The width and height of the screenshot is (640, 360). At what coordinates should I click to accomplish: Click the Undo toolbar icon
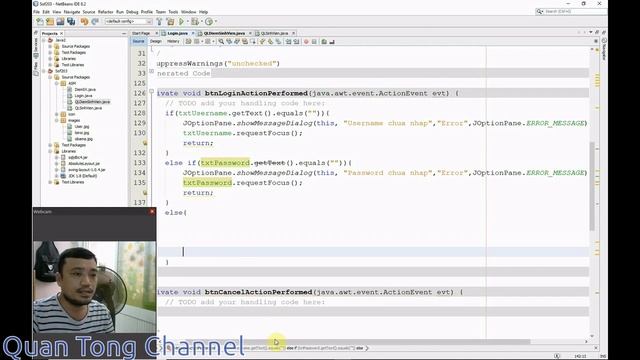(84, 22)
